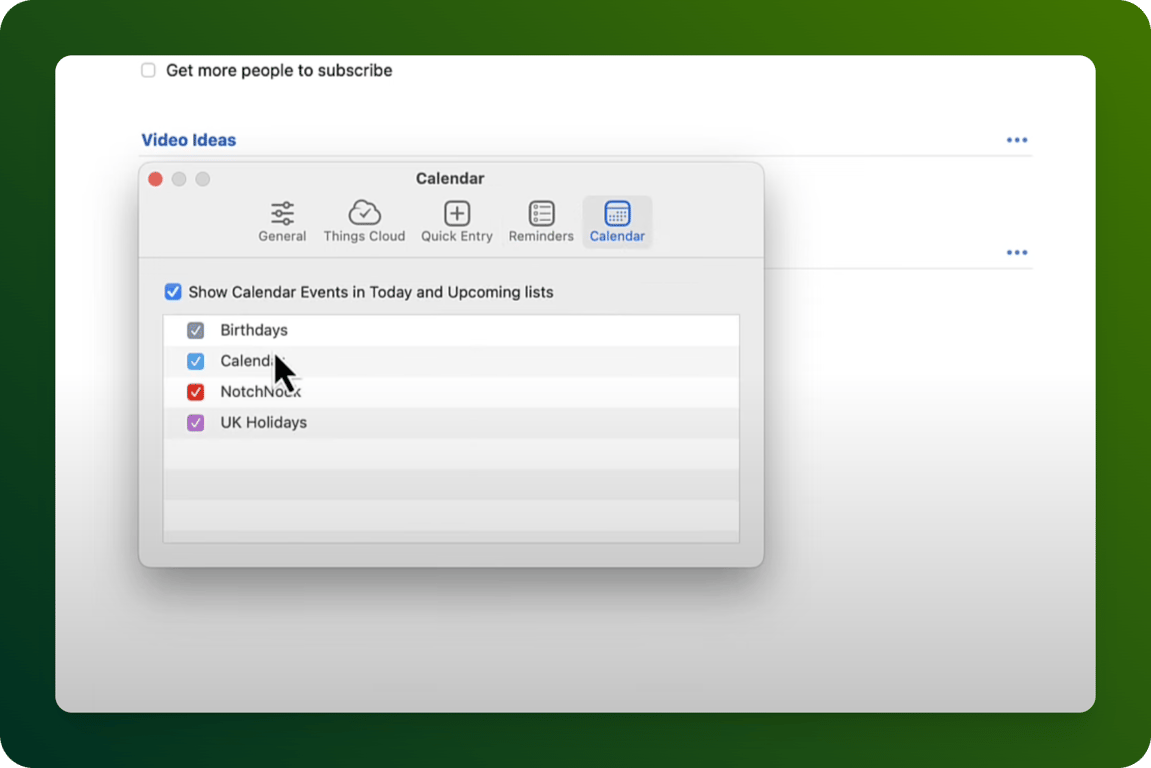Open the General preferences tab
This screenshot has height=768, width=1151.
pos(281,220)
